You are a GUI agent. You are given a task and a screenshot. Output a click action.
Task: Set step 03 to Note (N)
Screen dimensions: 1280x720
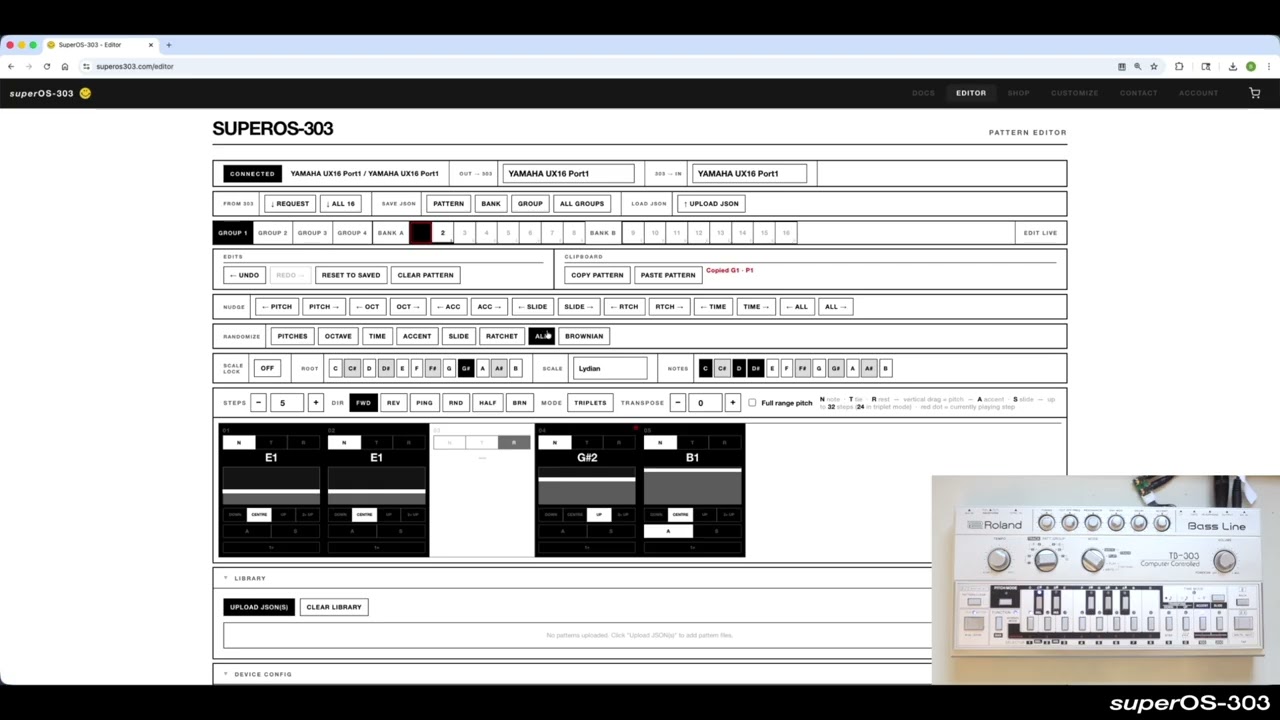click(x=449, y=442)
